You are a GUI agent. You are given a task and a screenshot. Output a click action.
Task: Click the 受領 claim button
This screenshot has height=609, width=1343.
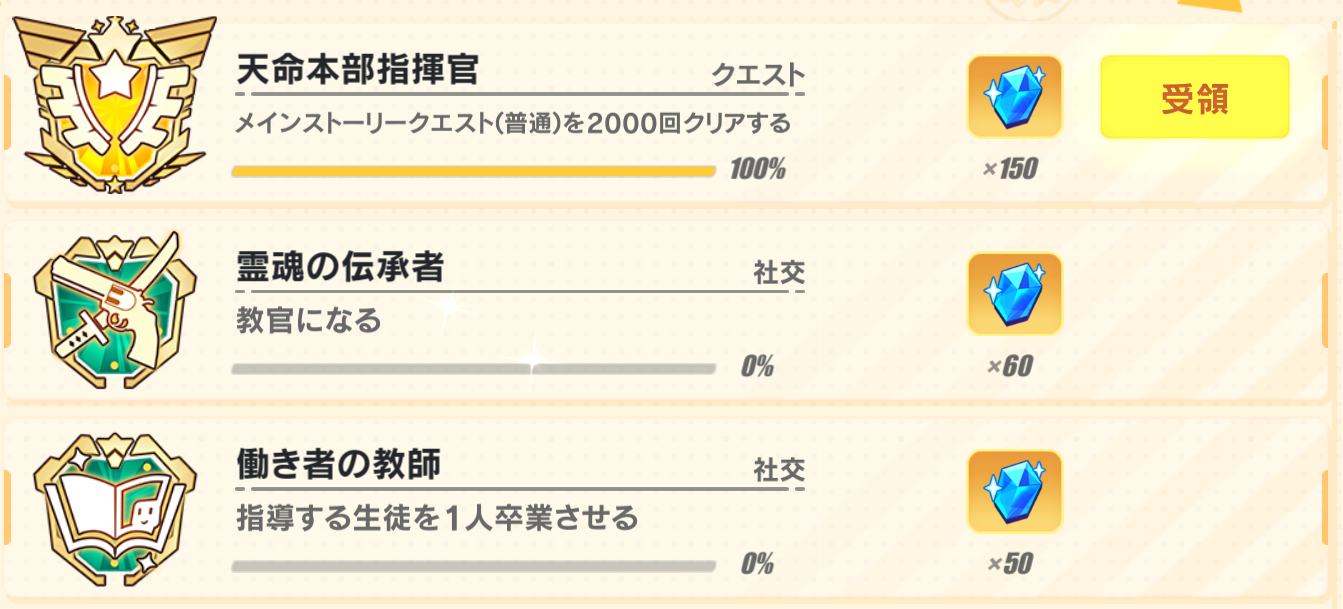tap(1194, 97)
